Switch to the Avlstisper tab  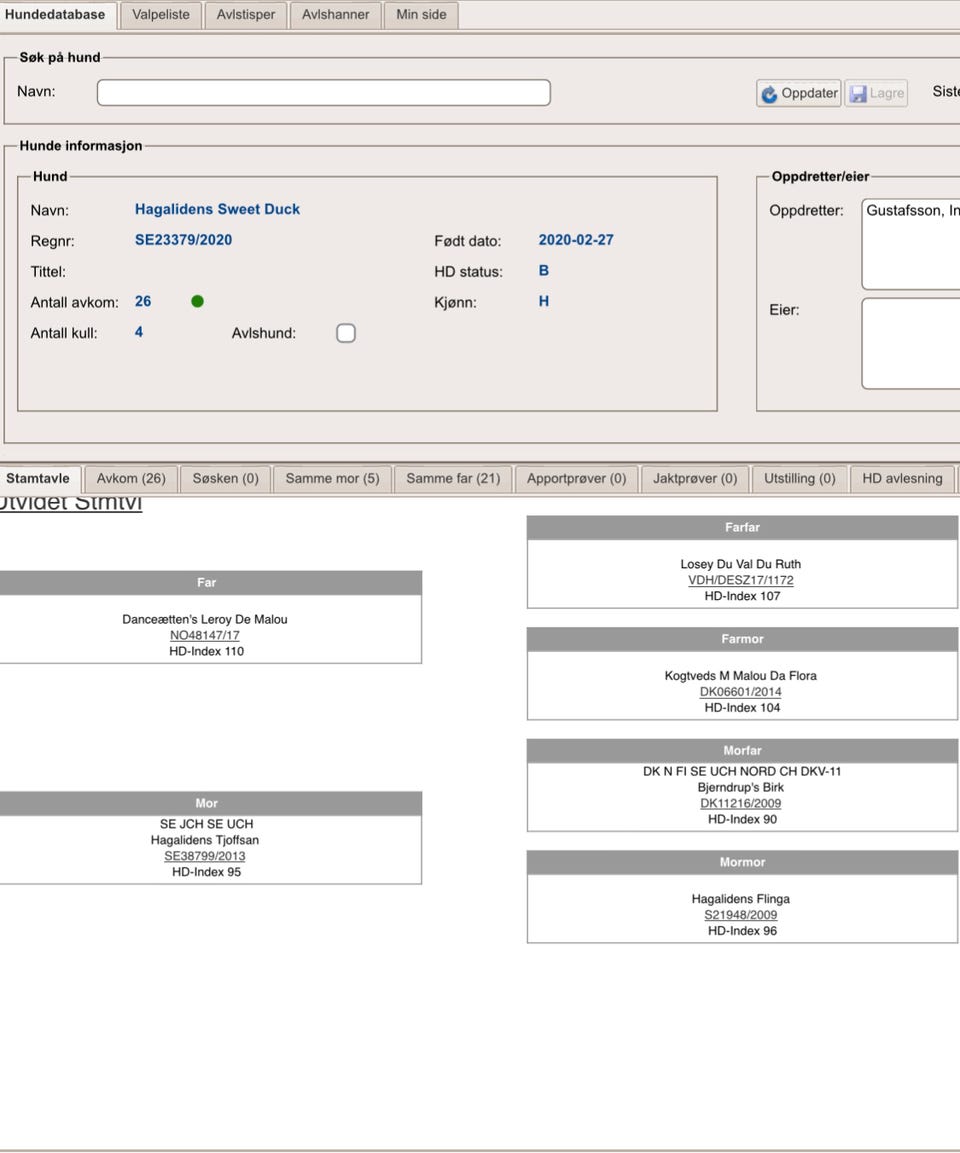[x=246, y=15]
